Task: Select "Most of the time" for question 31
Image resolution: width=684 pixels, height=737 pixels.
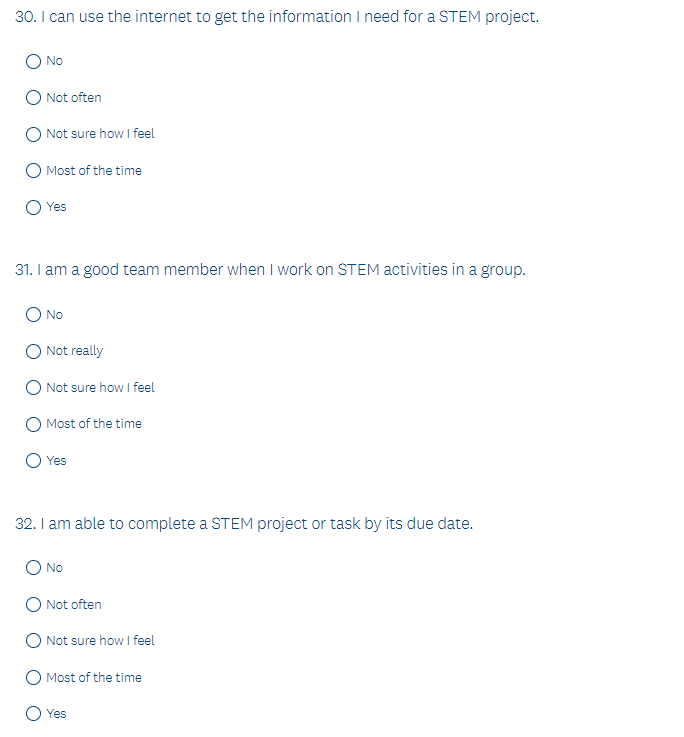Action: click(34, 424)
